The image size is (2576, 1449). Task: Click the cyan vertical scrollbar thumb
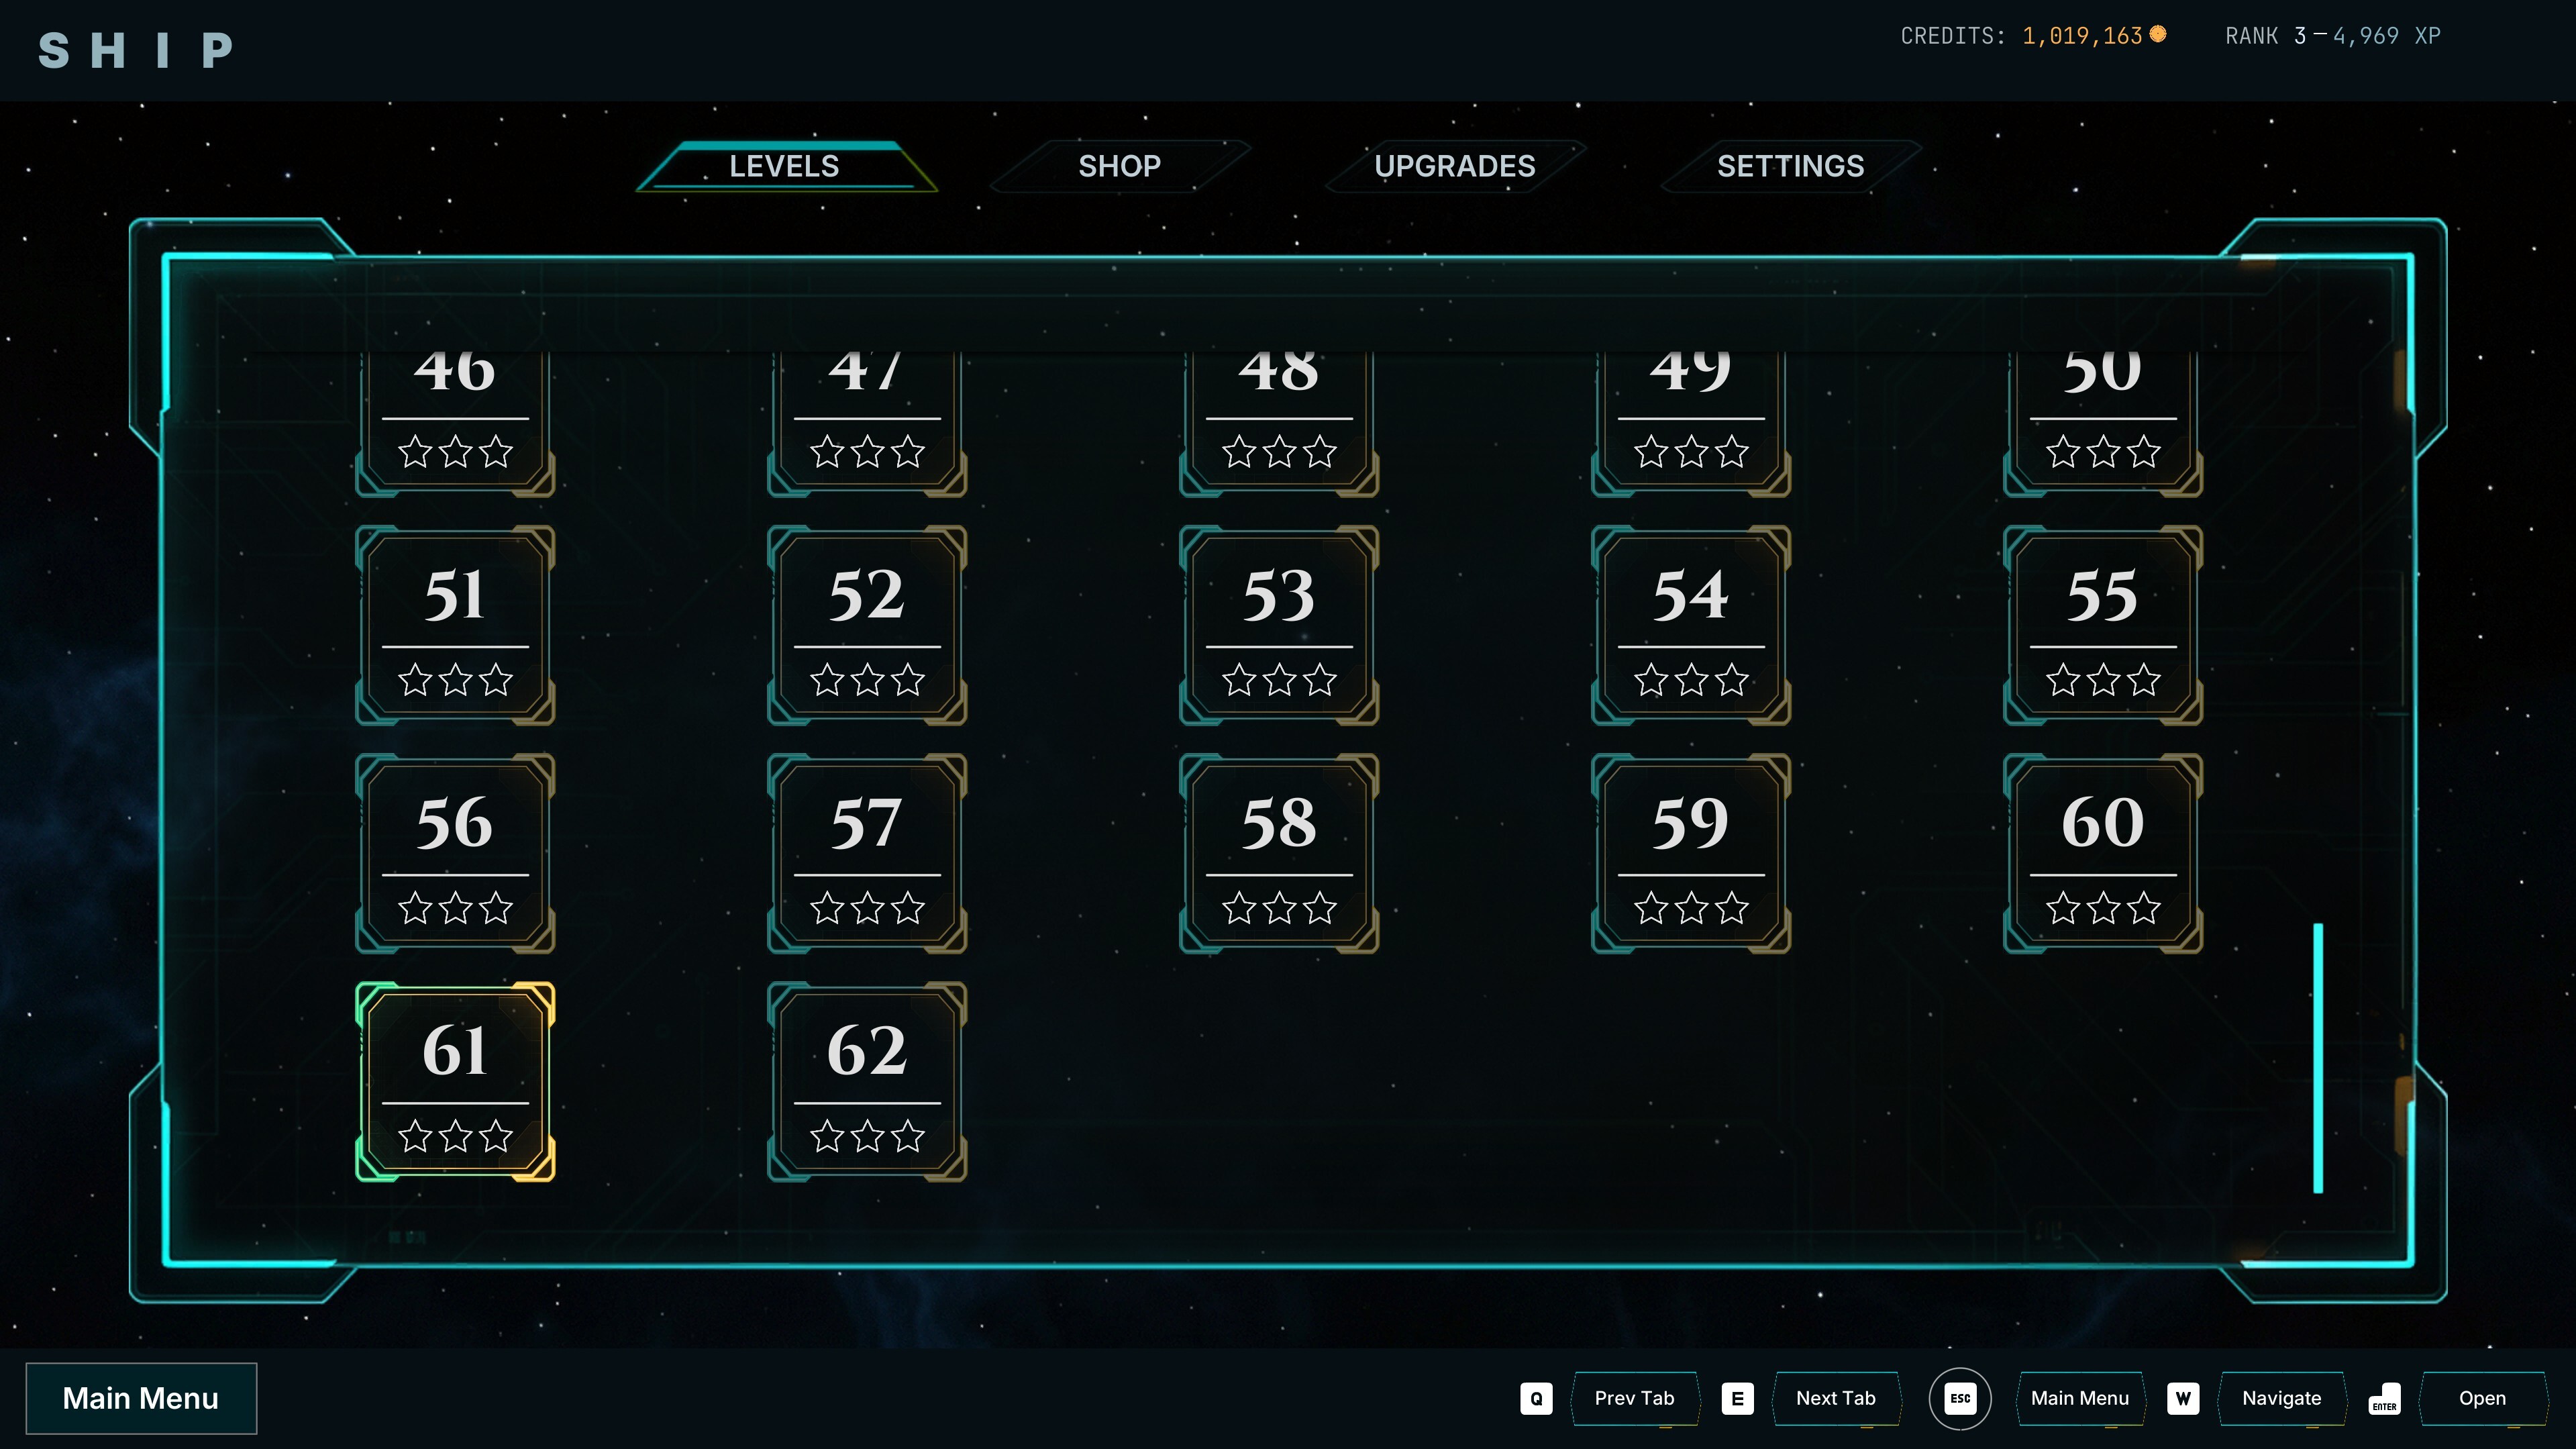tap(2318, 1058)
